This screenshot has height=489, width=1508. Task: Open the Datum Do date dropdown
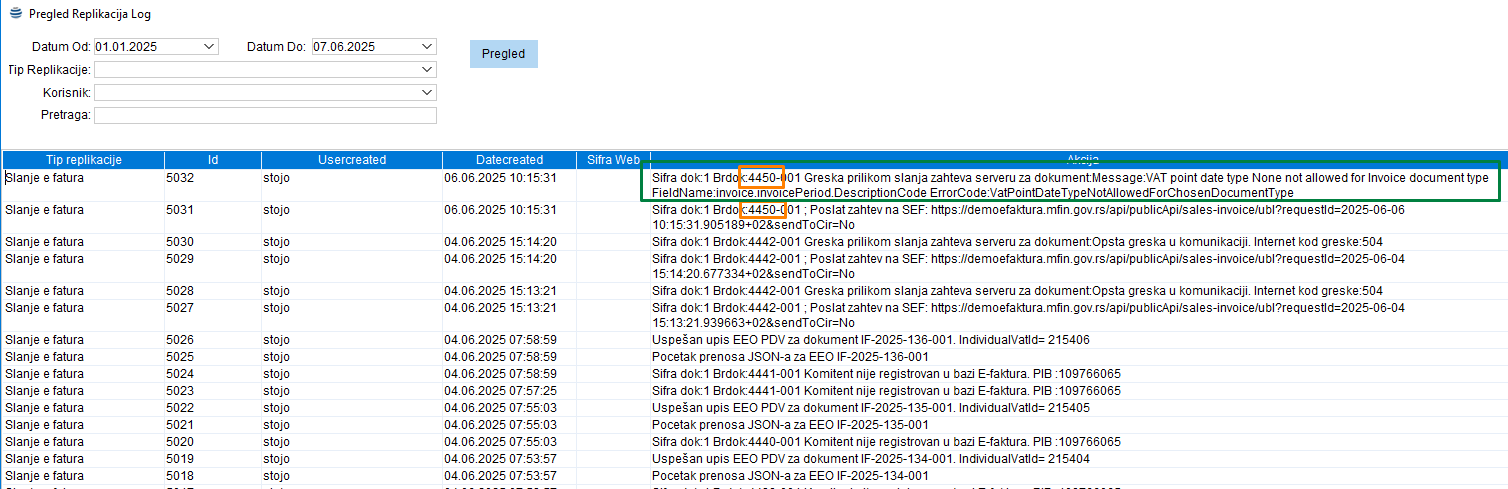428,46
